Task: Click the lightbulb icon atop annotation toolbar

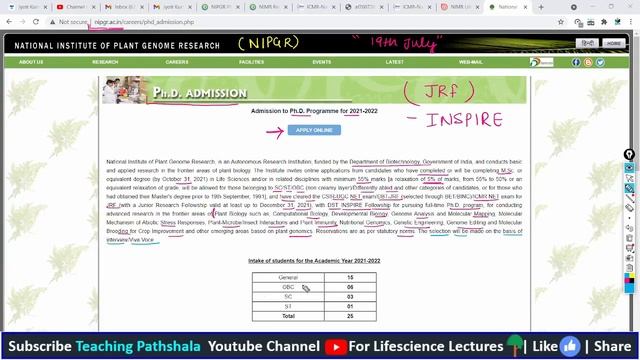Action: point(629,155)
